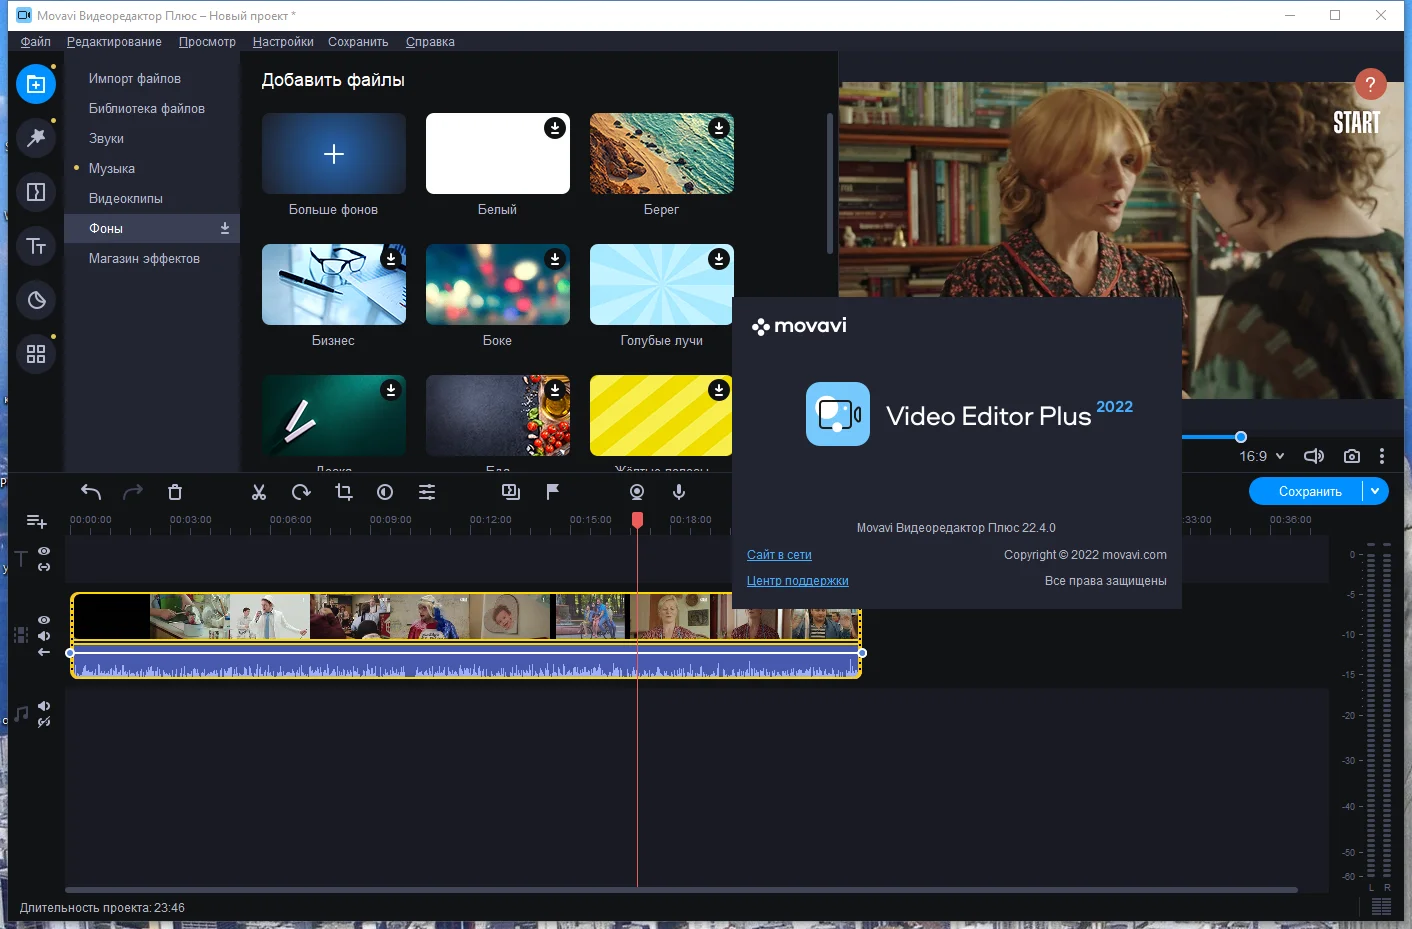Viewport: 1412px width, 929px height.
Task: Select the Бизнес background thumbnail
Action: pyautogui.click(x=334, y=285)
